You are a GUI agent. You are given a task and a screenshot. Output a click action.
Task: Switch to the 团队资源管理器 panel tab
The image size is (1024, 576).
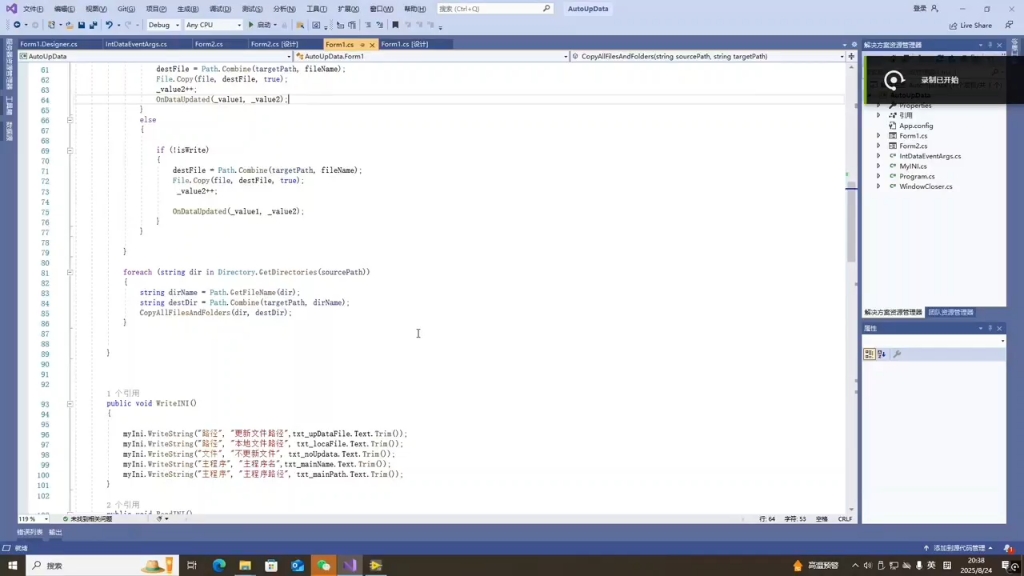tap(951, 313)
